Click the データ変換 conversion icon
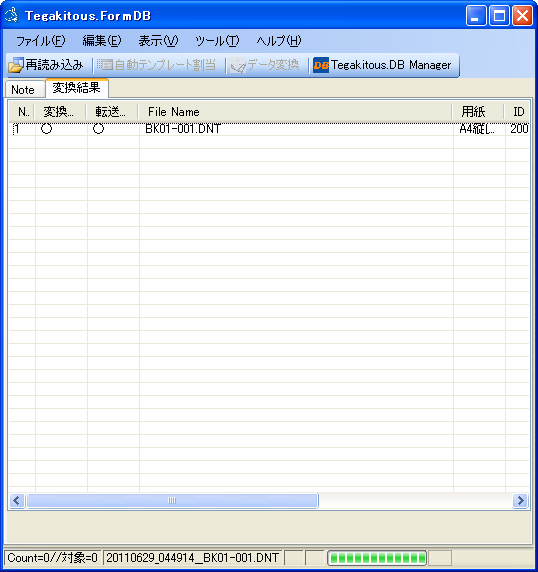The image size is (538, 572). pyautogui.click(x=238, y=65)
